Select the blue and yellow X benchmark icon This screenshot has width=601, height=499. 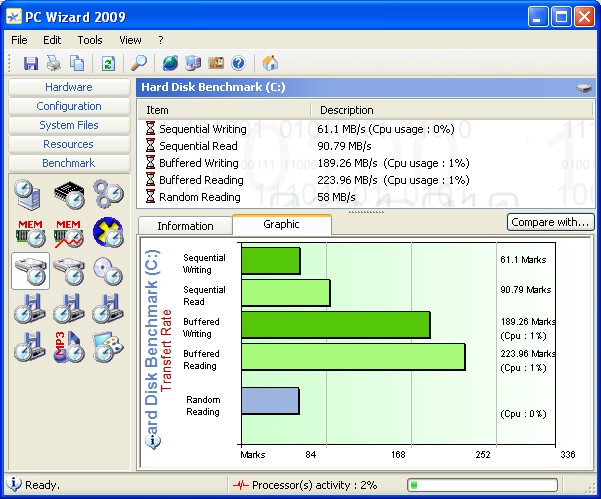click(x=108, y=232)
